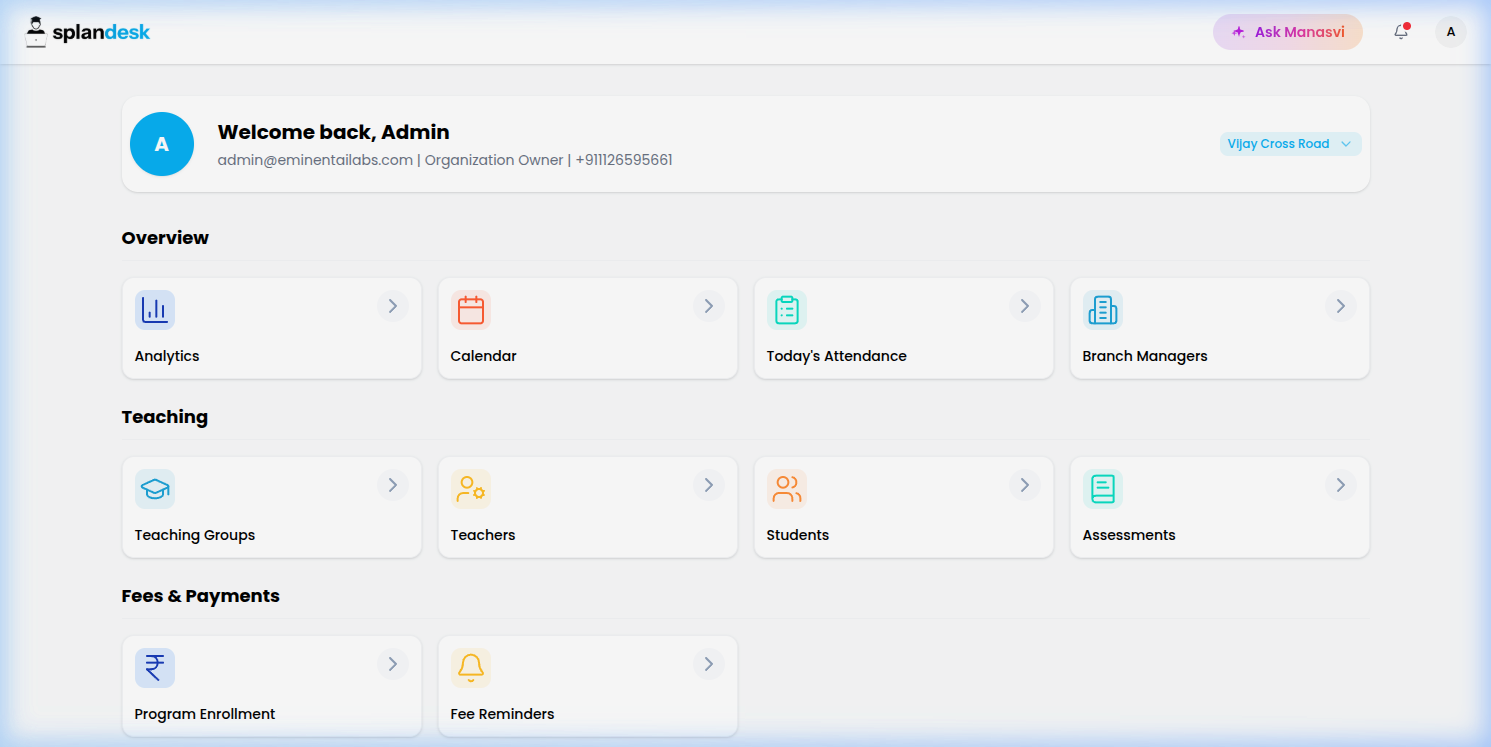Click the arrow on the Assessments card

(1341, 485)
